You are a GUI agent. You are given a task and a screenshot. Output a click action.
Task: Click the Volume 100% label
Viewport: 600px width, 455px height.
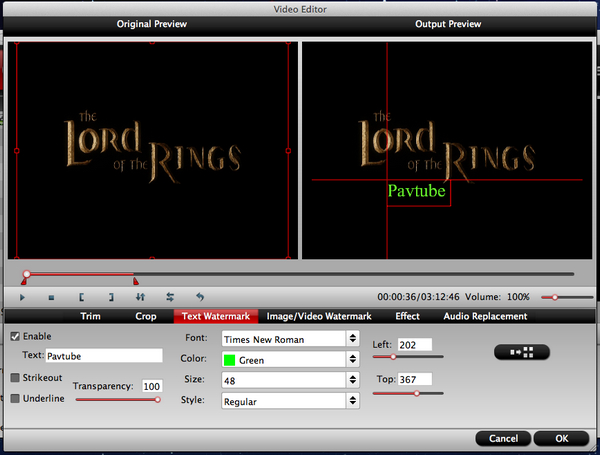point(497,297)
